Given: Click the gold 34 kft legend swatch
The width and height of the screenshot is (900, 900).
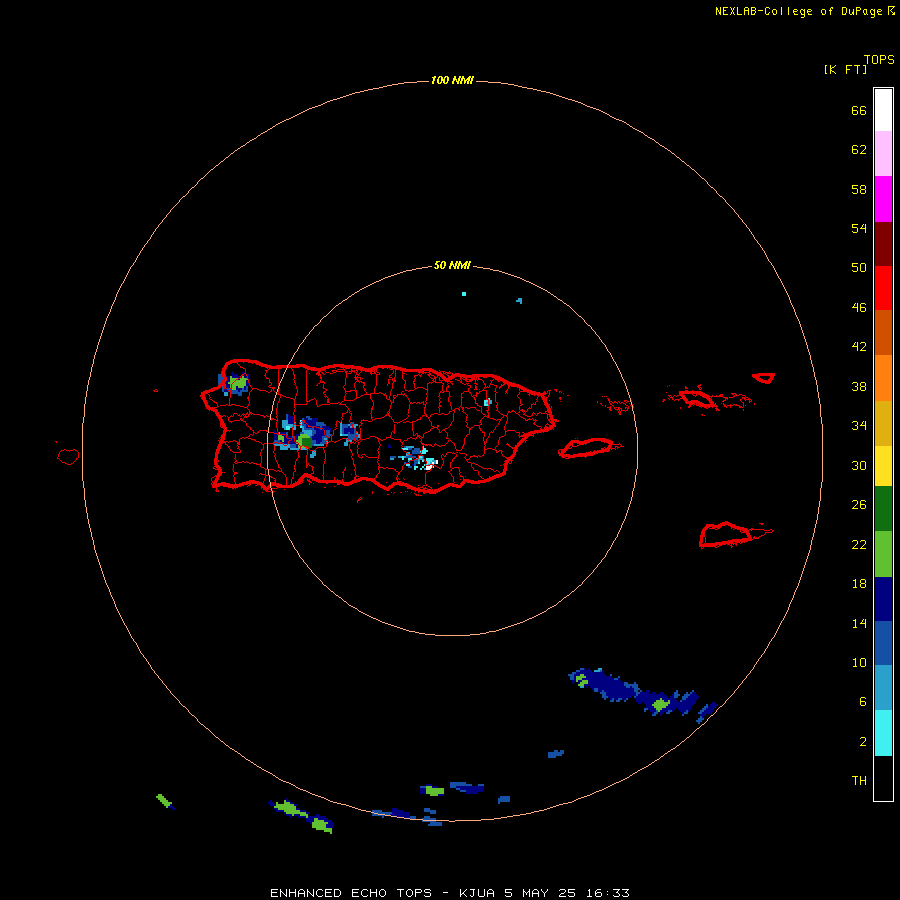Looking at the screenshot, I should click(883, 423).
